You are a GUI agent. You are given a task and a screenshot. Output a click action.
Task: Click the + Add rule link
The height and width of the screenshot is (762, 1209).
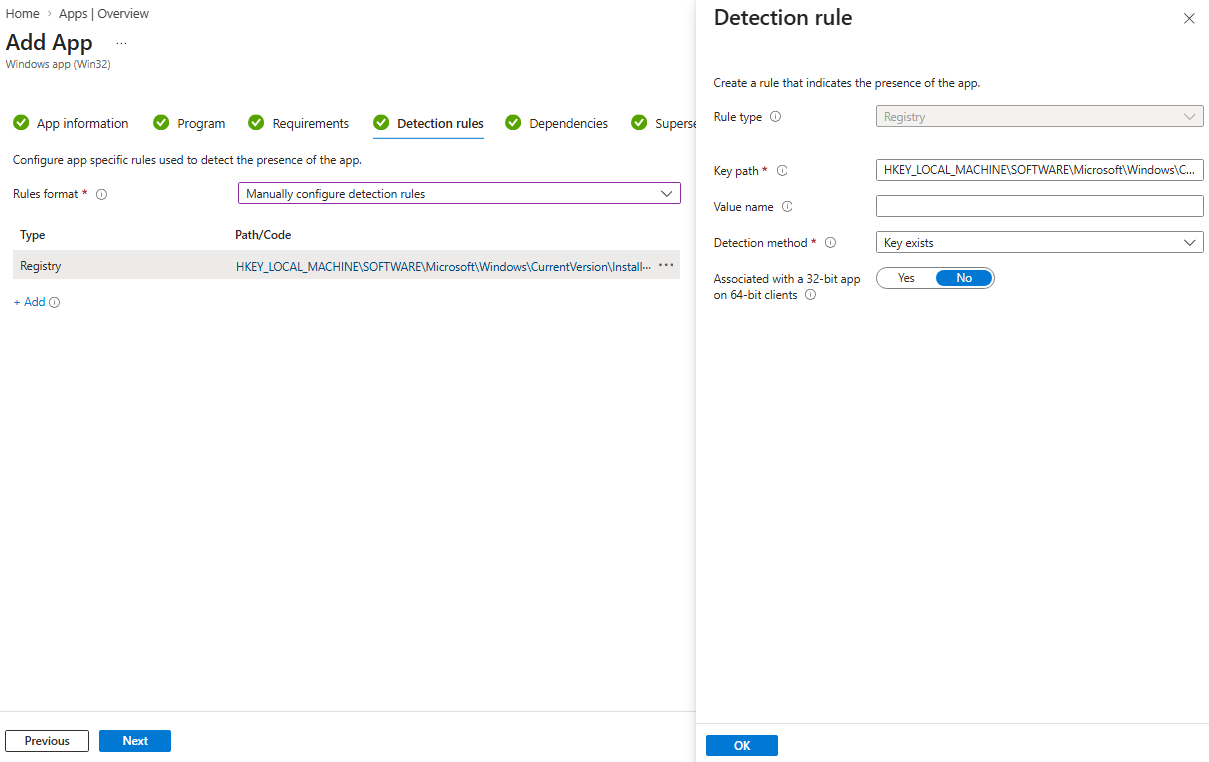(30, 302)
